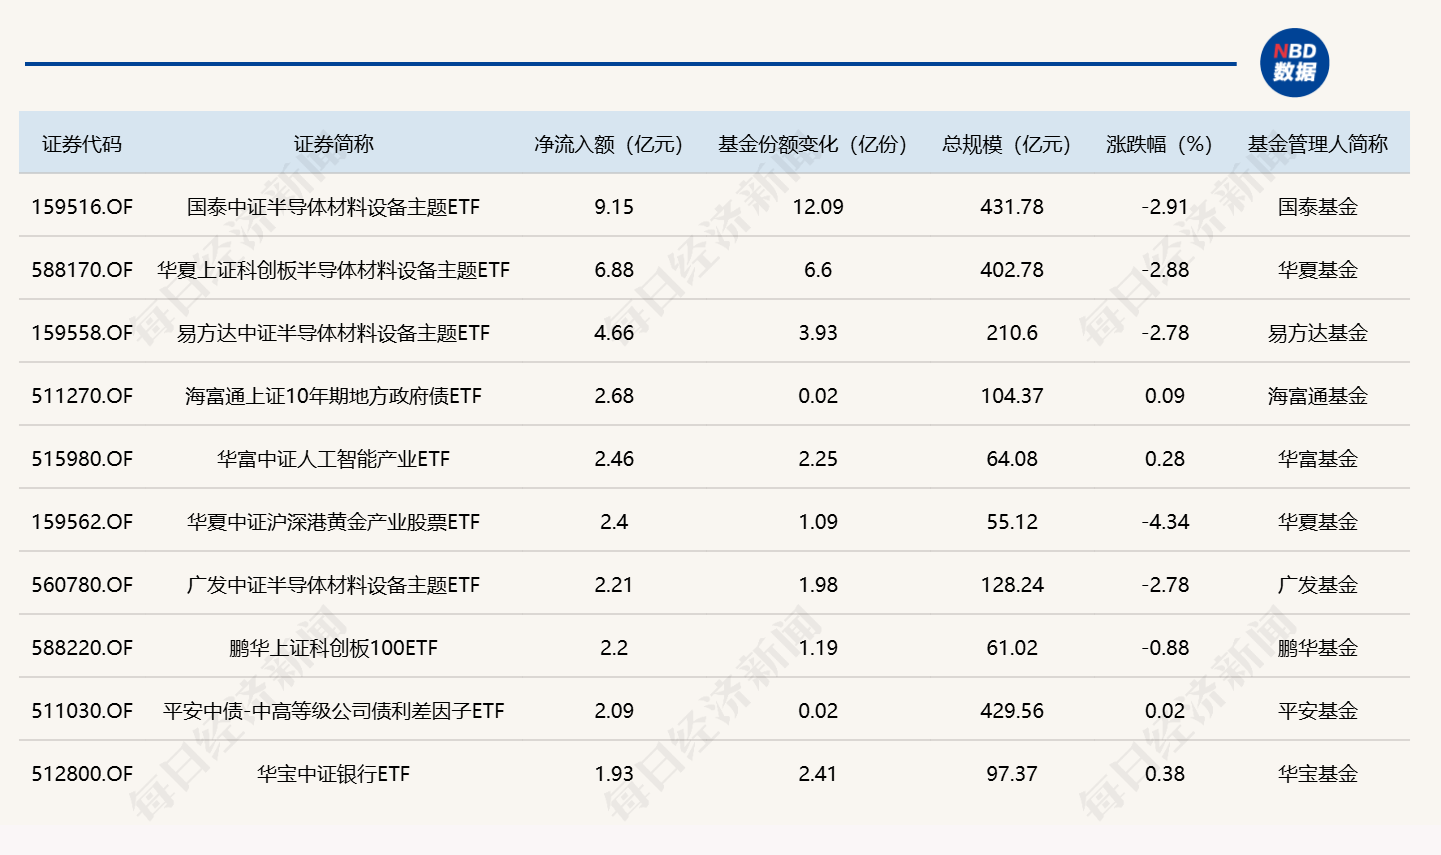Select share change value 3.93
The image size is (1441, 855).
[818, 333]
